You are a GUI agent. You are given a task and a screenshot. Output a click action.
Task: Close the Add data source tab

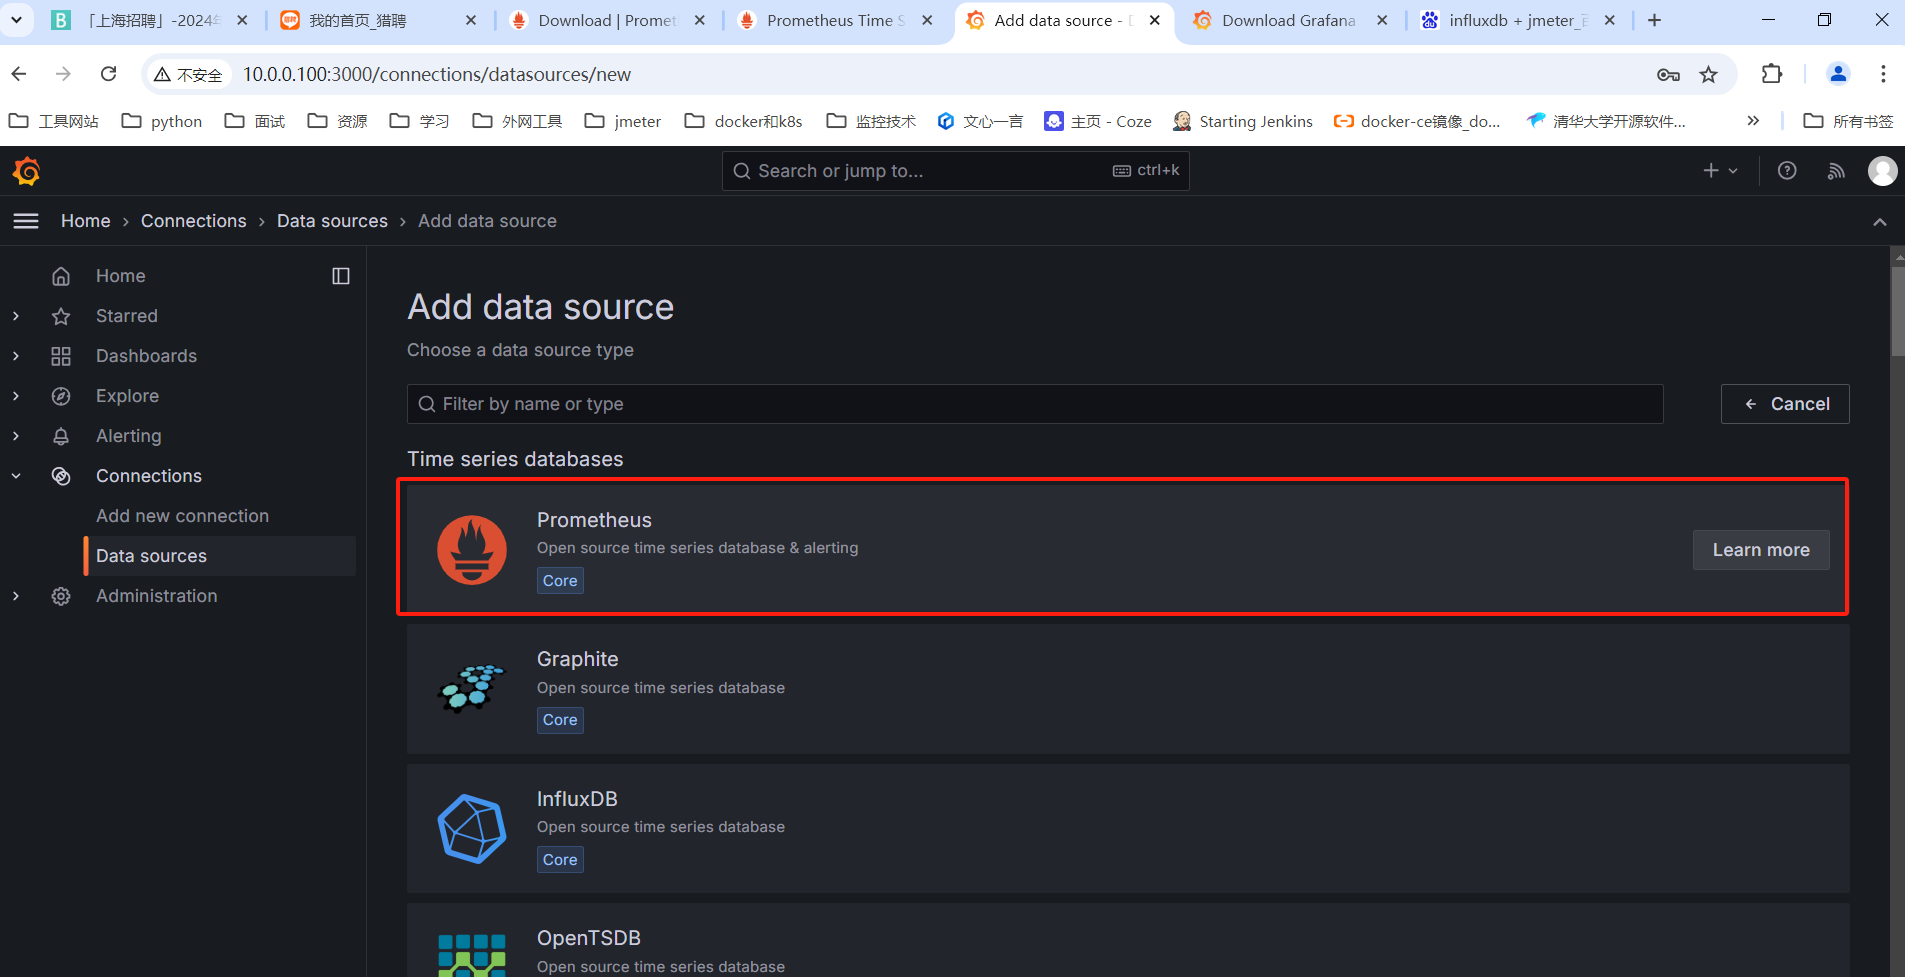1155,20
